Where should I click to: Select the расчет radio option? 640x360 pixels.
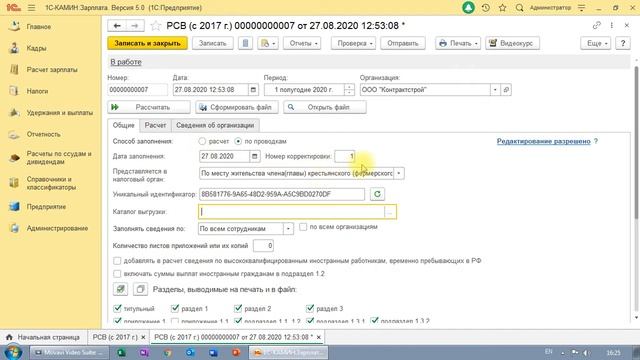[202, 141]
